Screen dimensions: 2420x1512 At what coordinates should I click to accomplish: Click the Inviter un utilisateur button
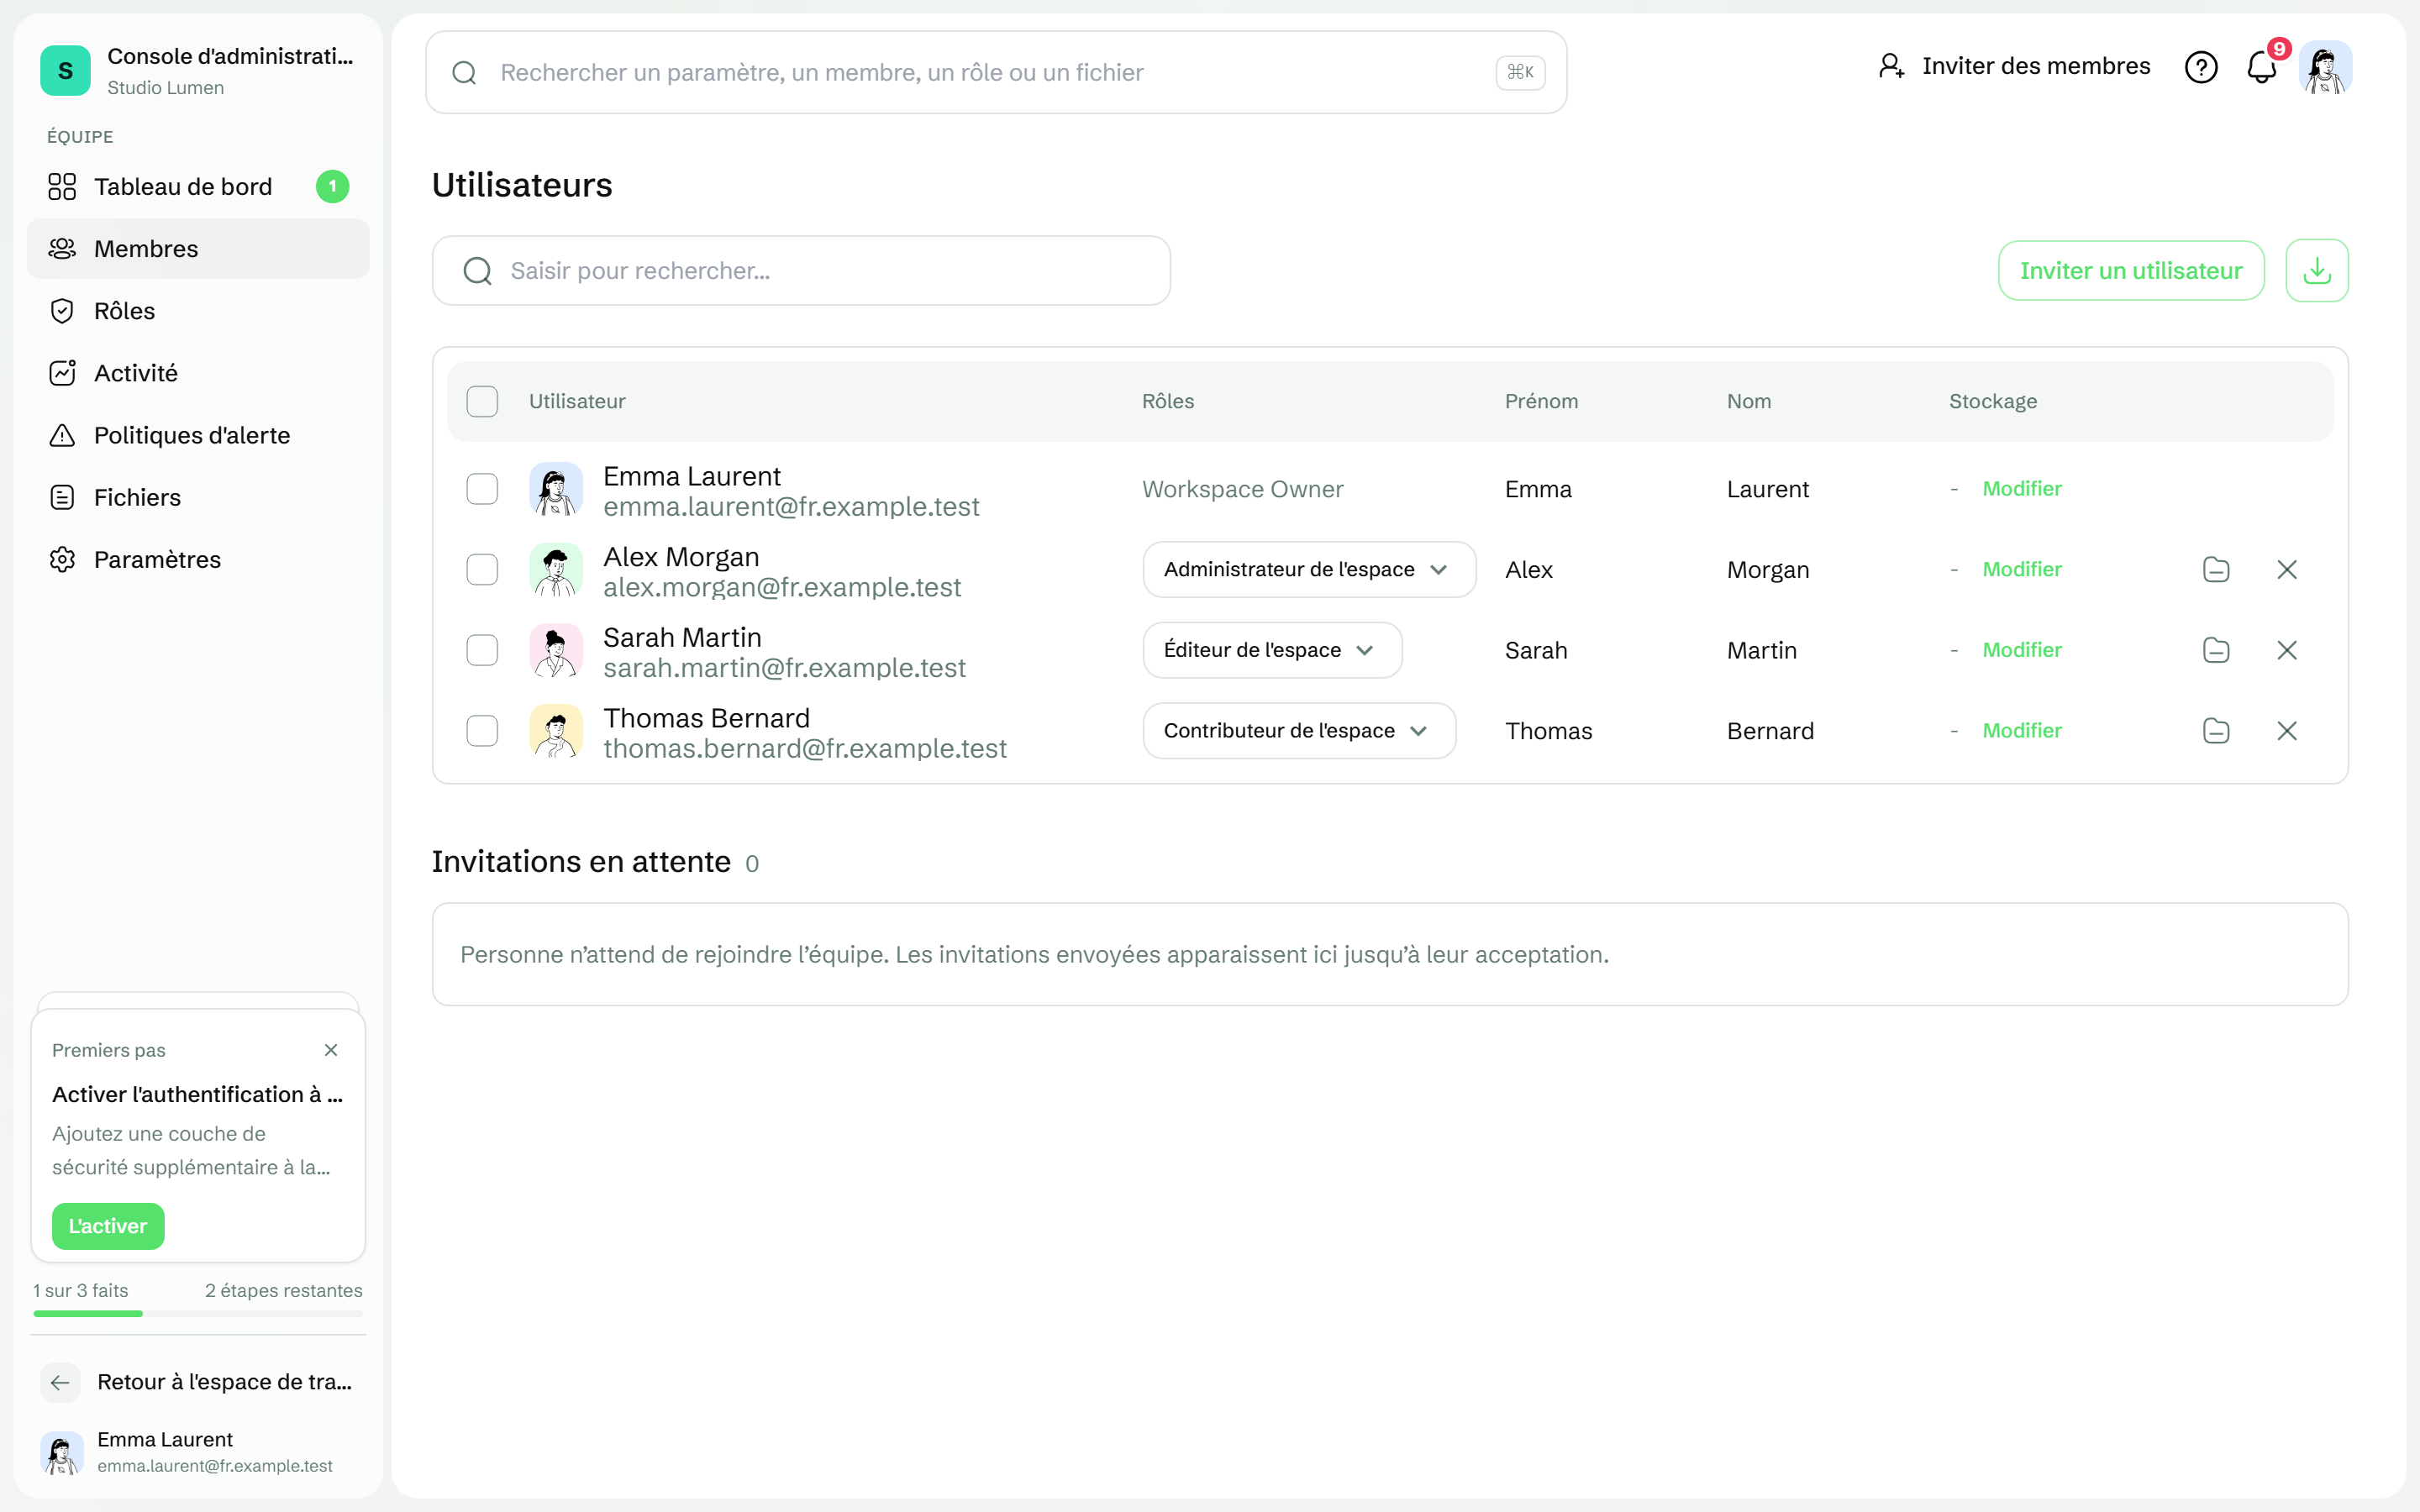2131,270
